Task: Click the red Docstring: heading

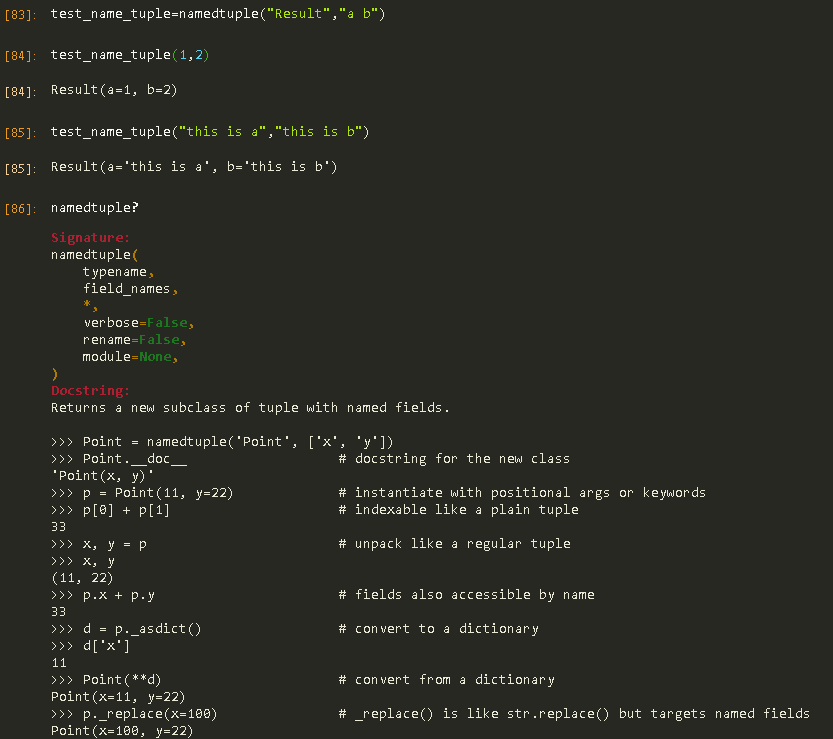Action: [90, 390]
